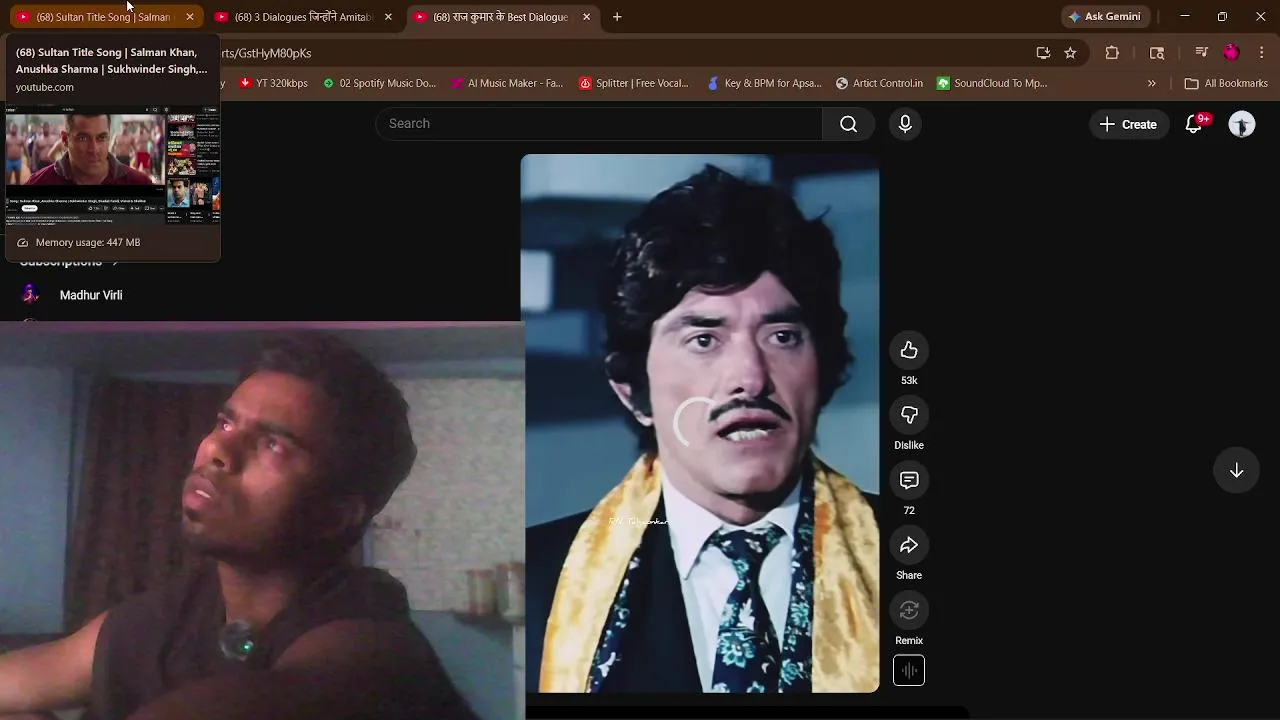The image size is (1280, 720).
Task: Dislike the short video
Action: [909, 415]
